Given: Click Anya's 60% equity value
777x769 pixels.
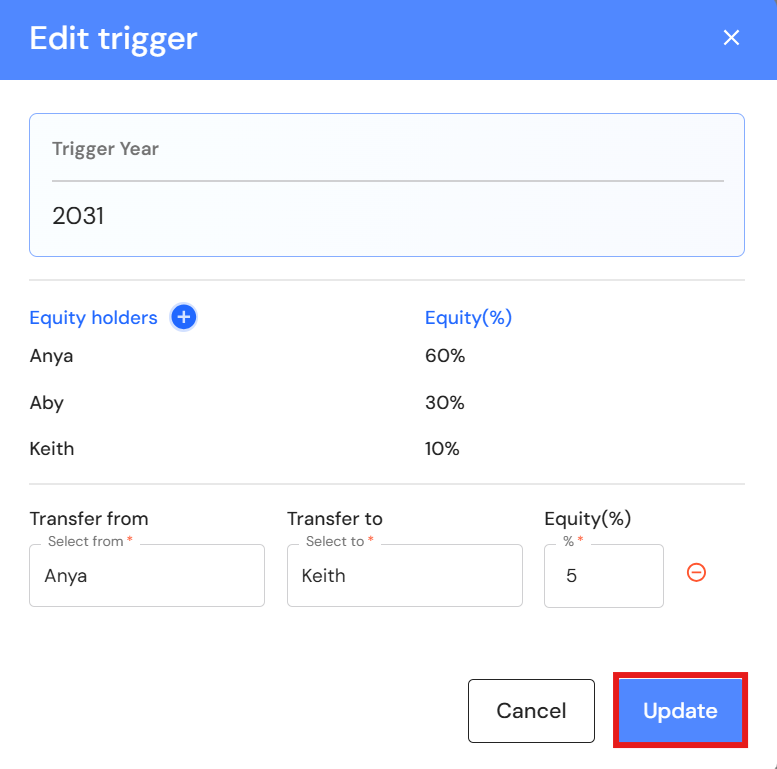Looking at the screenshot, I should point(445,356).
